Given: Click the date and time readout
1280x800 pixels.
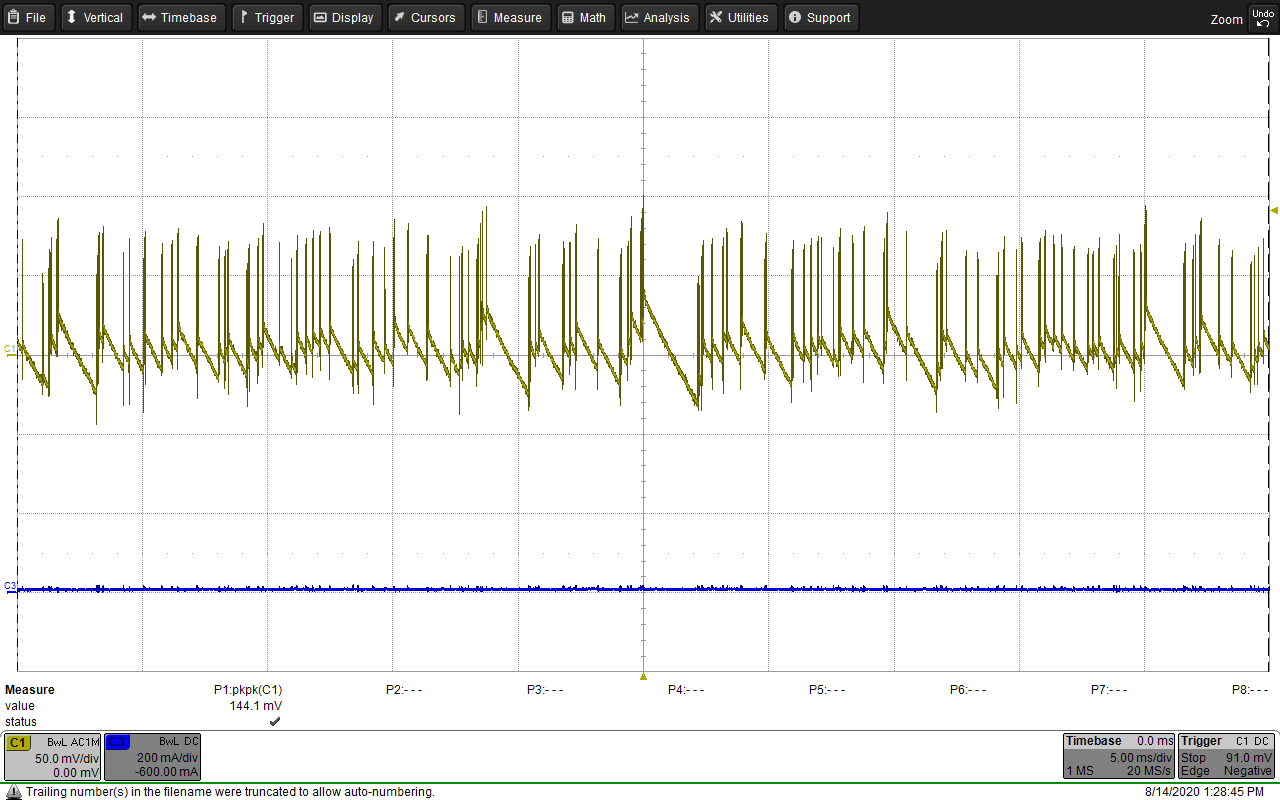Looking at the screenshot, I should [1204, 792].
